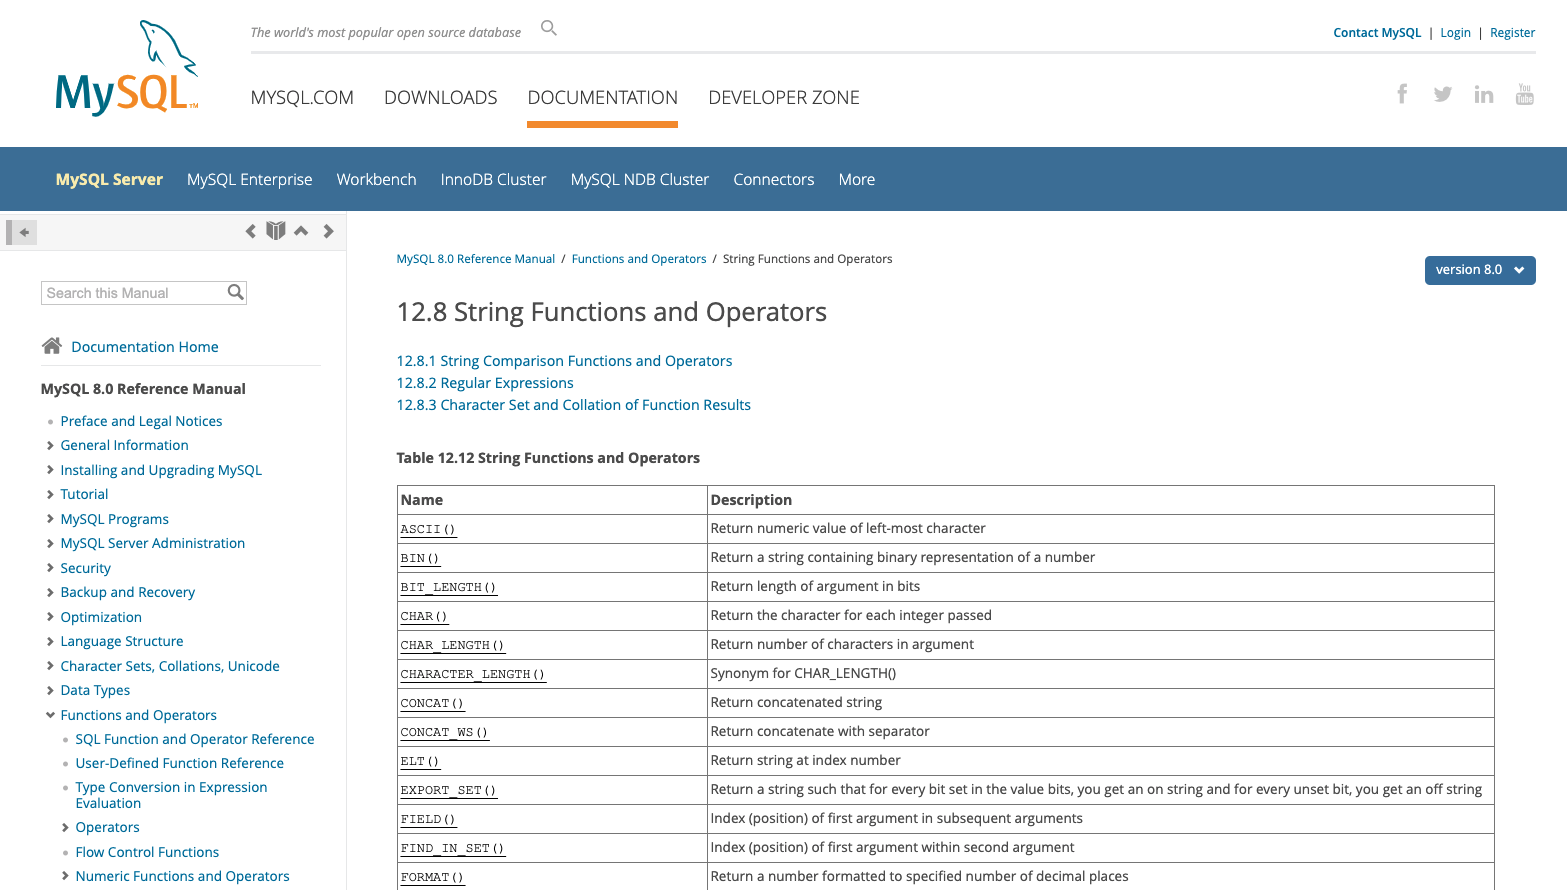Go to next manual page arrow
Viewport: 1567px width, 890px height.
click(x=328, y=231)
